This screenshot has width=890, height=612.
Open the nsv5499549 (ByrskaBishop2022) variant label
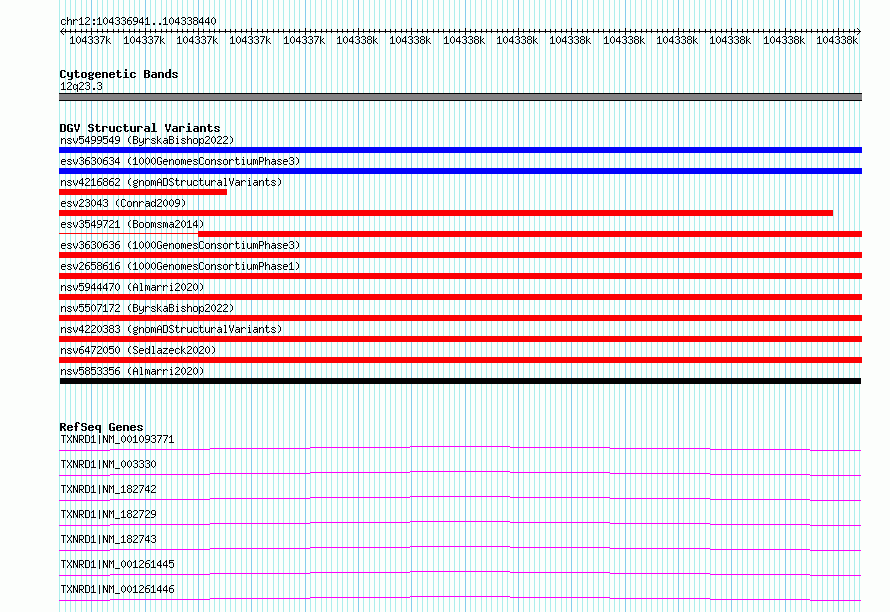pyautogui.click(x=147, y=140)
